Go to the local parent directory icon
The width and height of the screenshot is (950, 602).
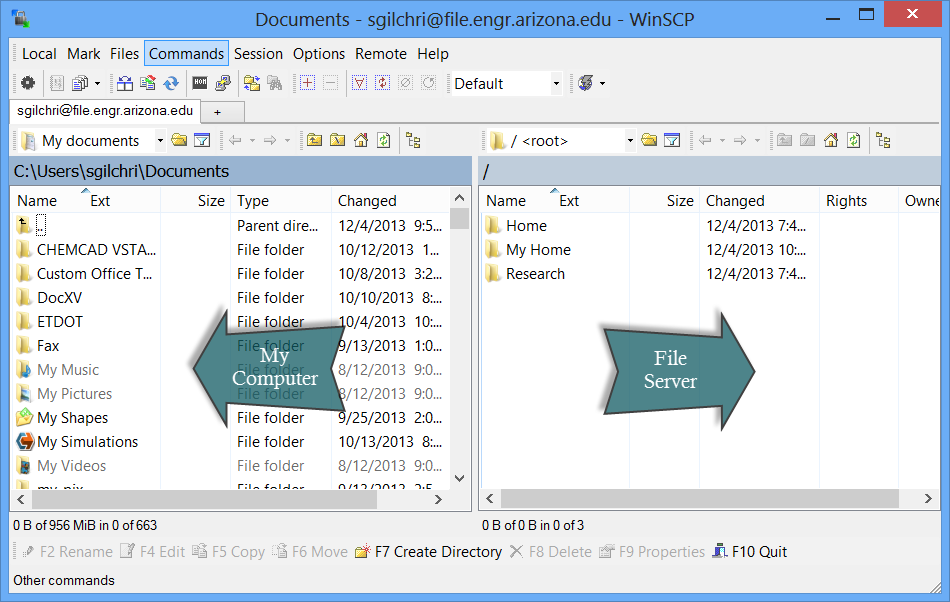pos(314,141)
